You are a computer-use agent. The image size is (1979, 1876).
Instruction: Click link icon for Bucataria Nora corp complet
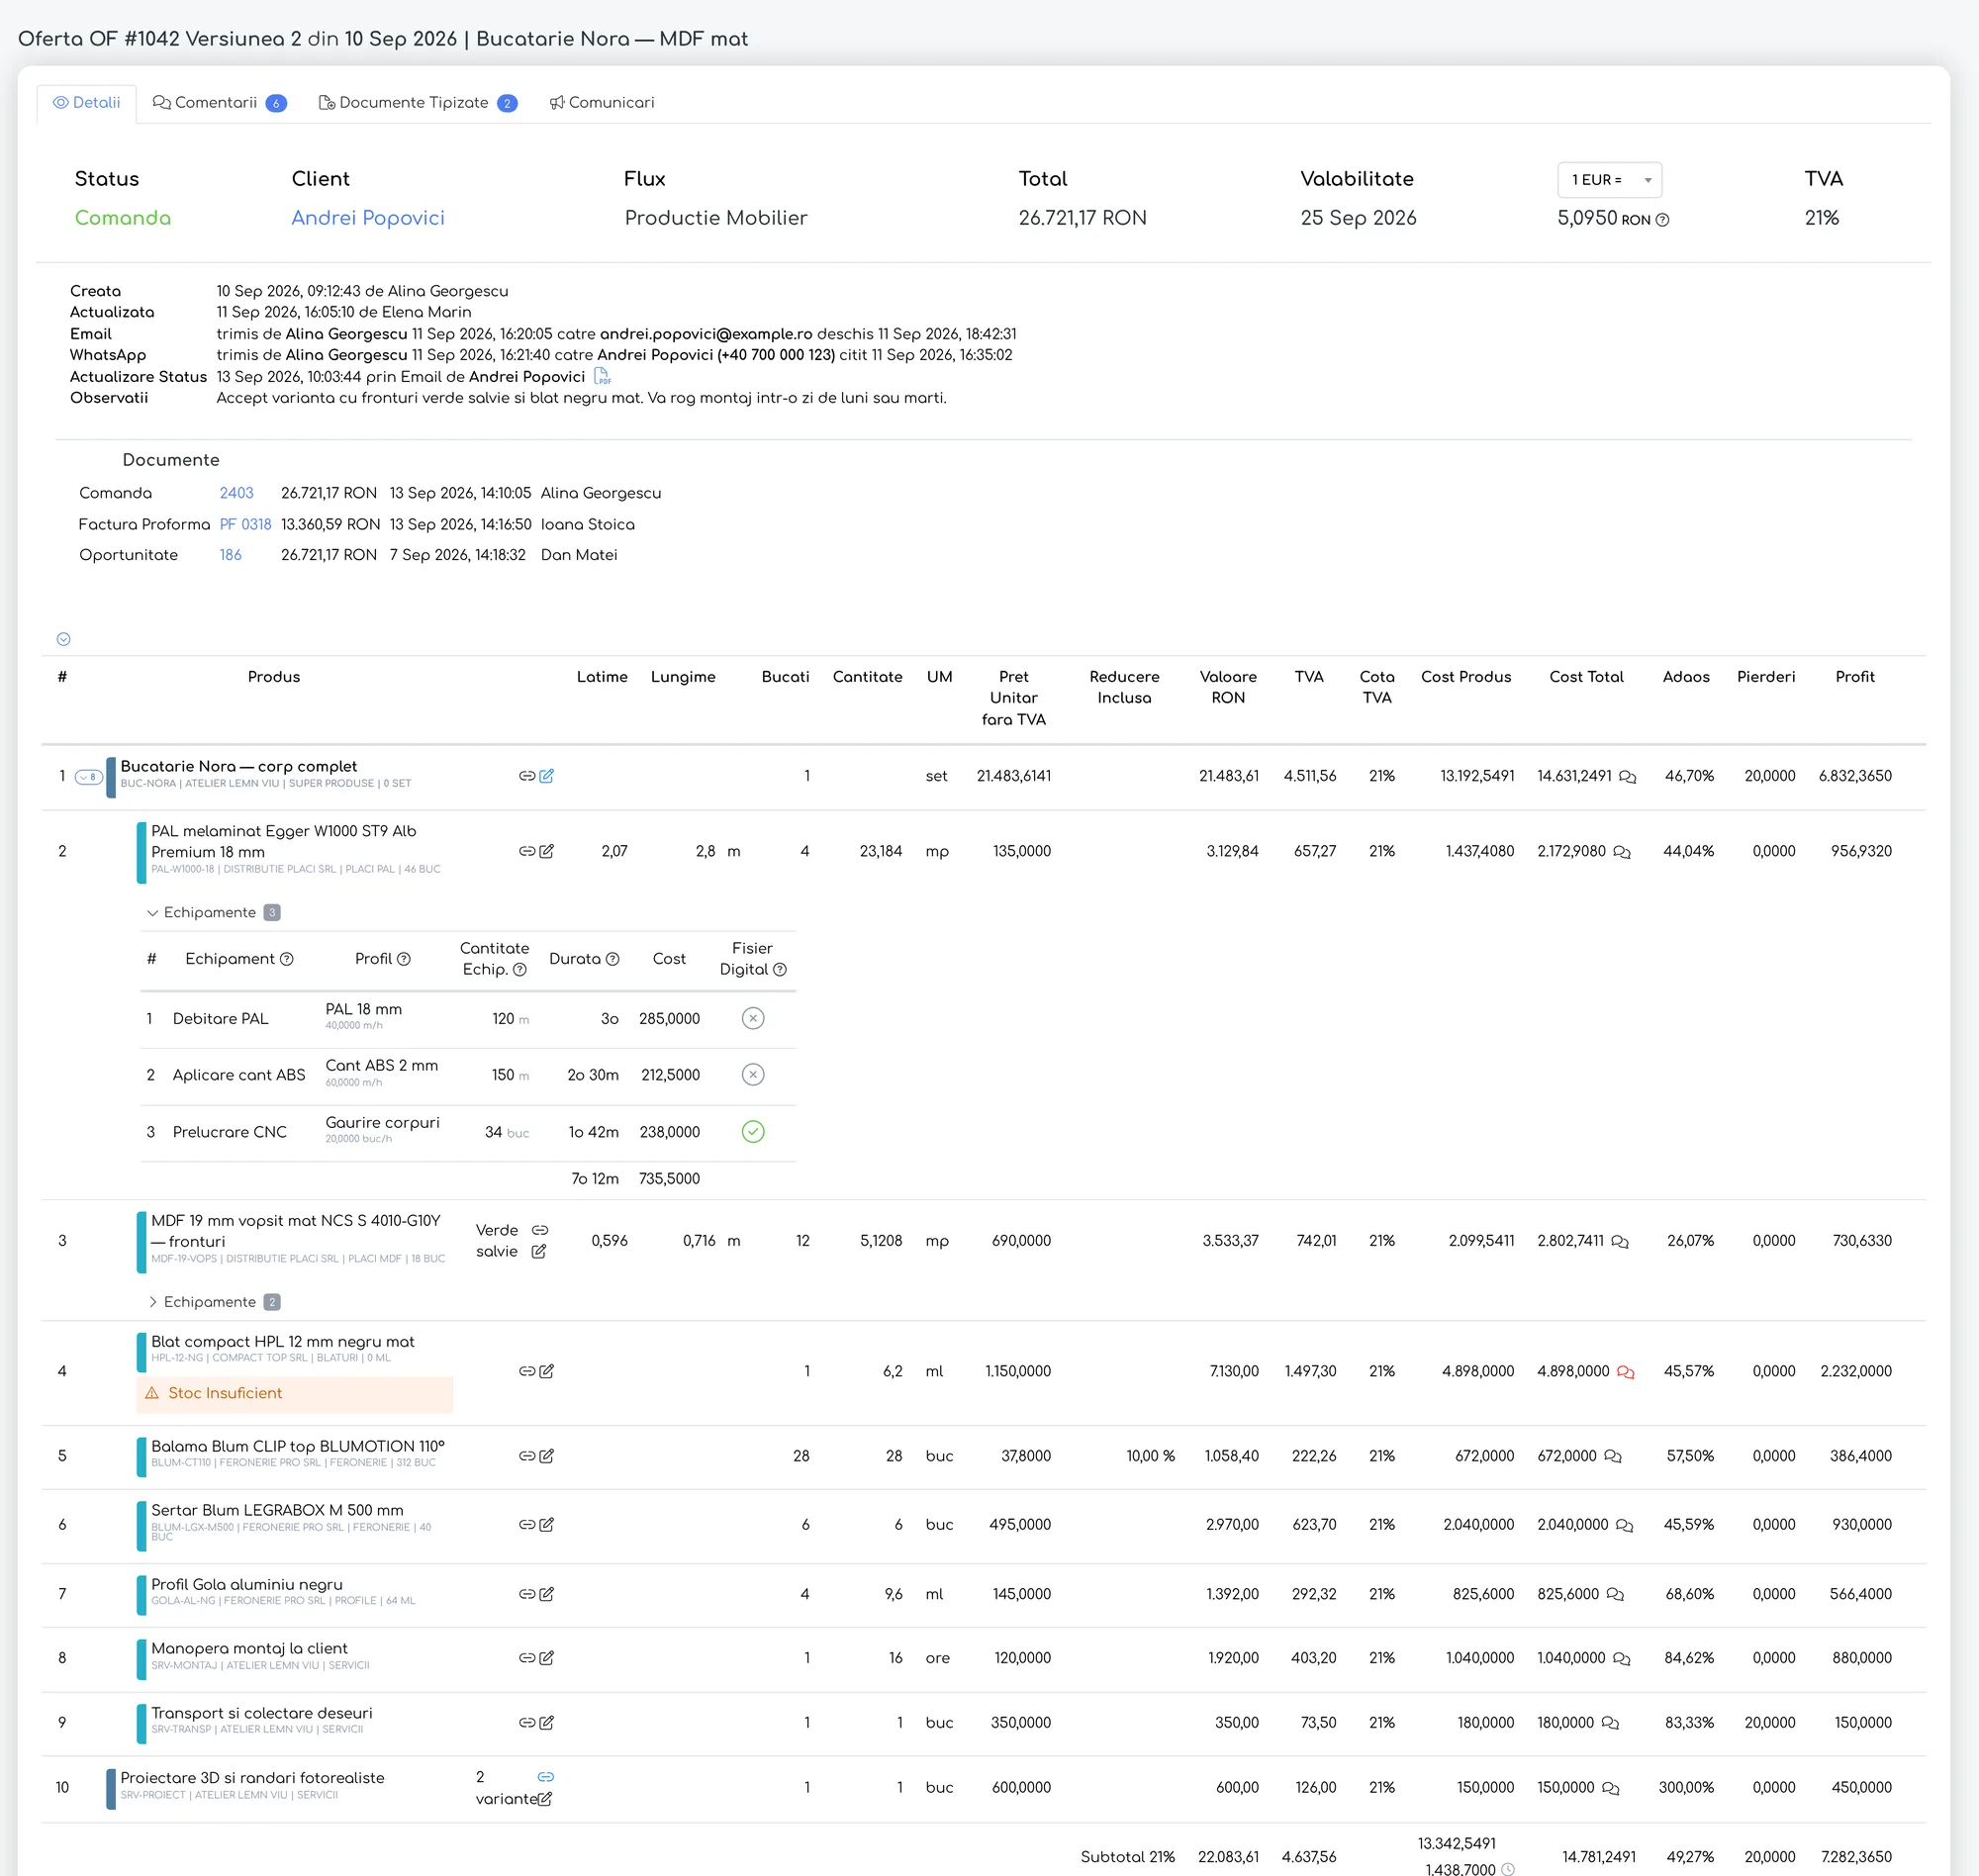click(x=526, y=776)
